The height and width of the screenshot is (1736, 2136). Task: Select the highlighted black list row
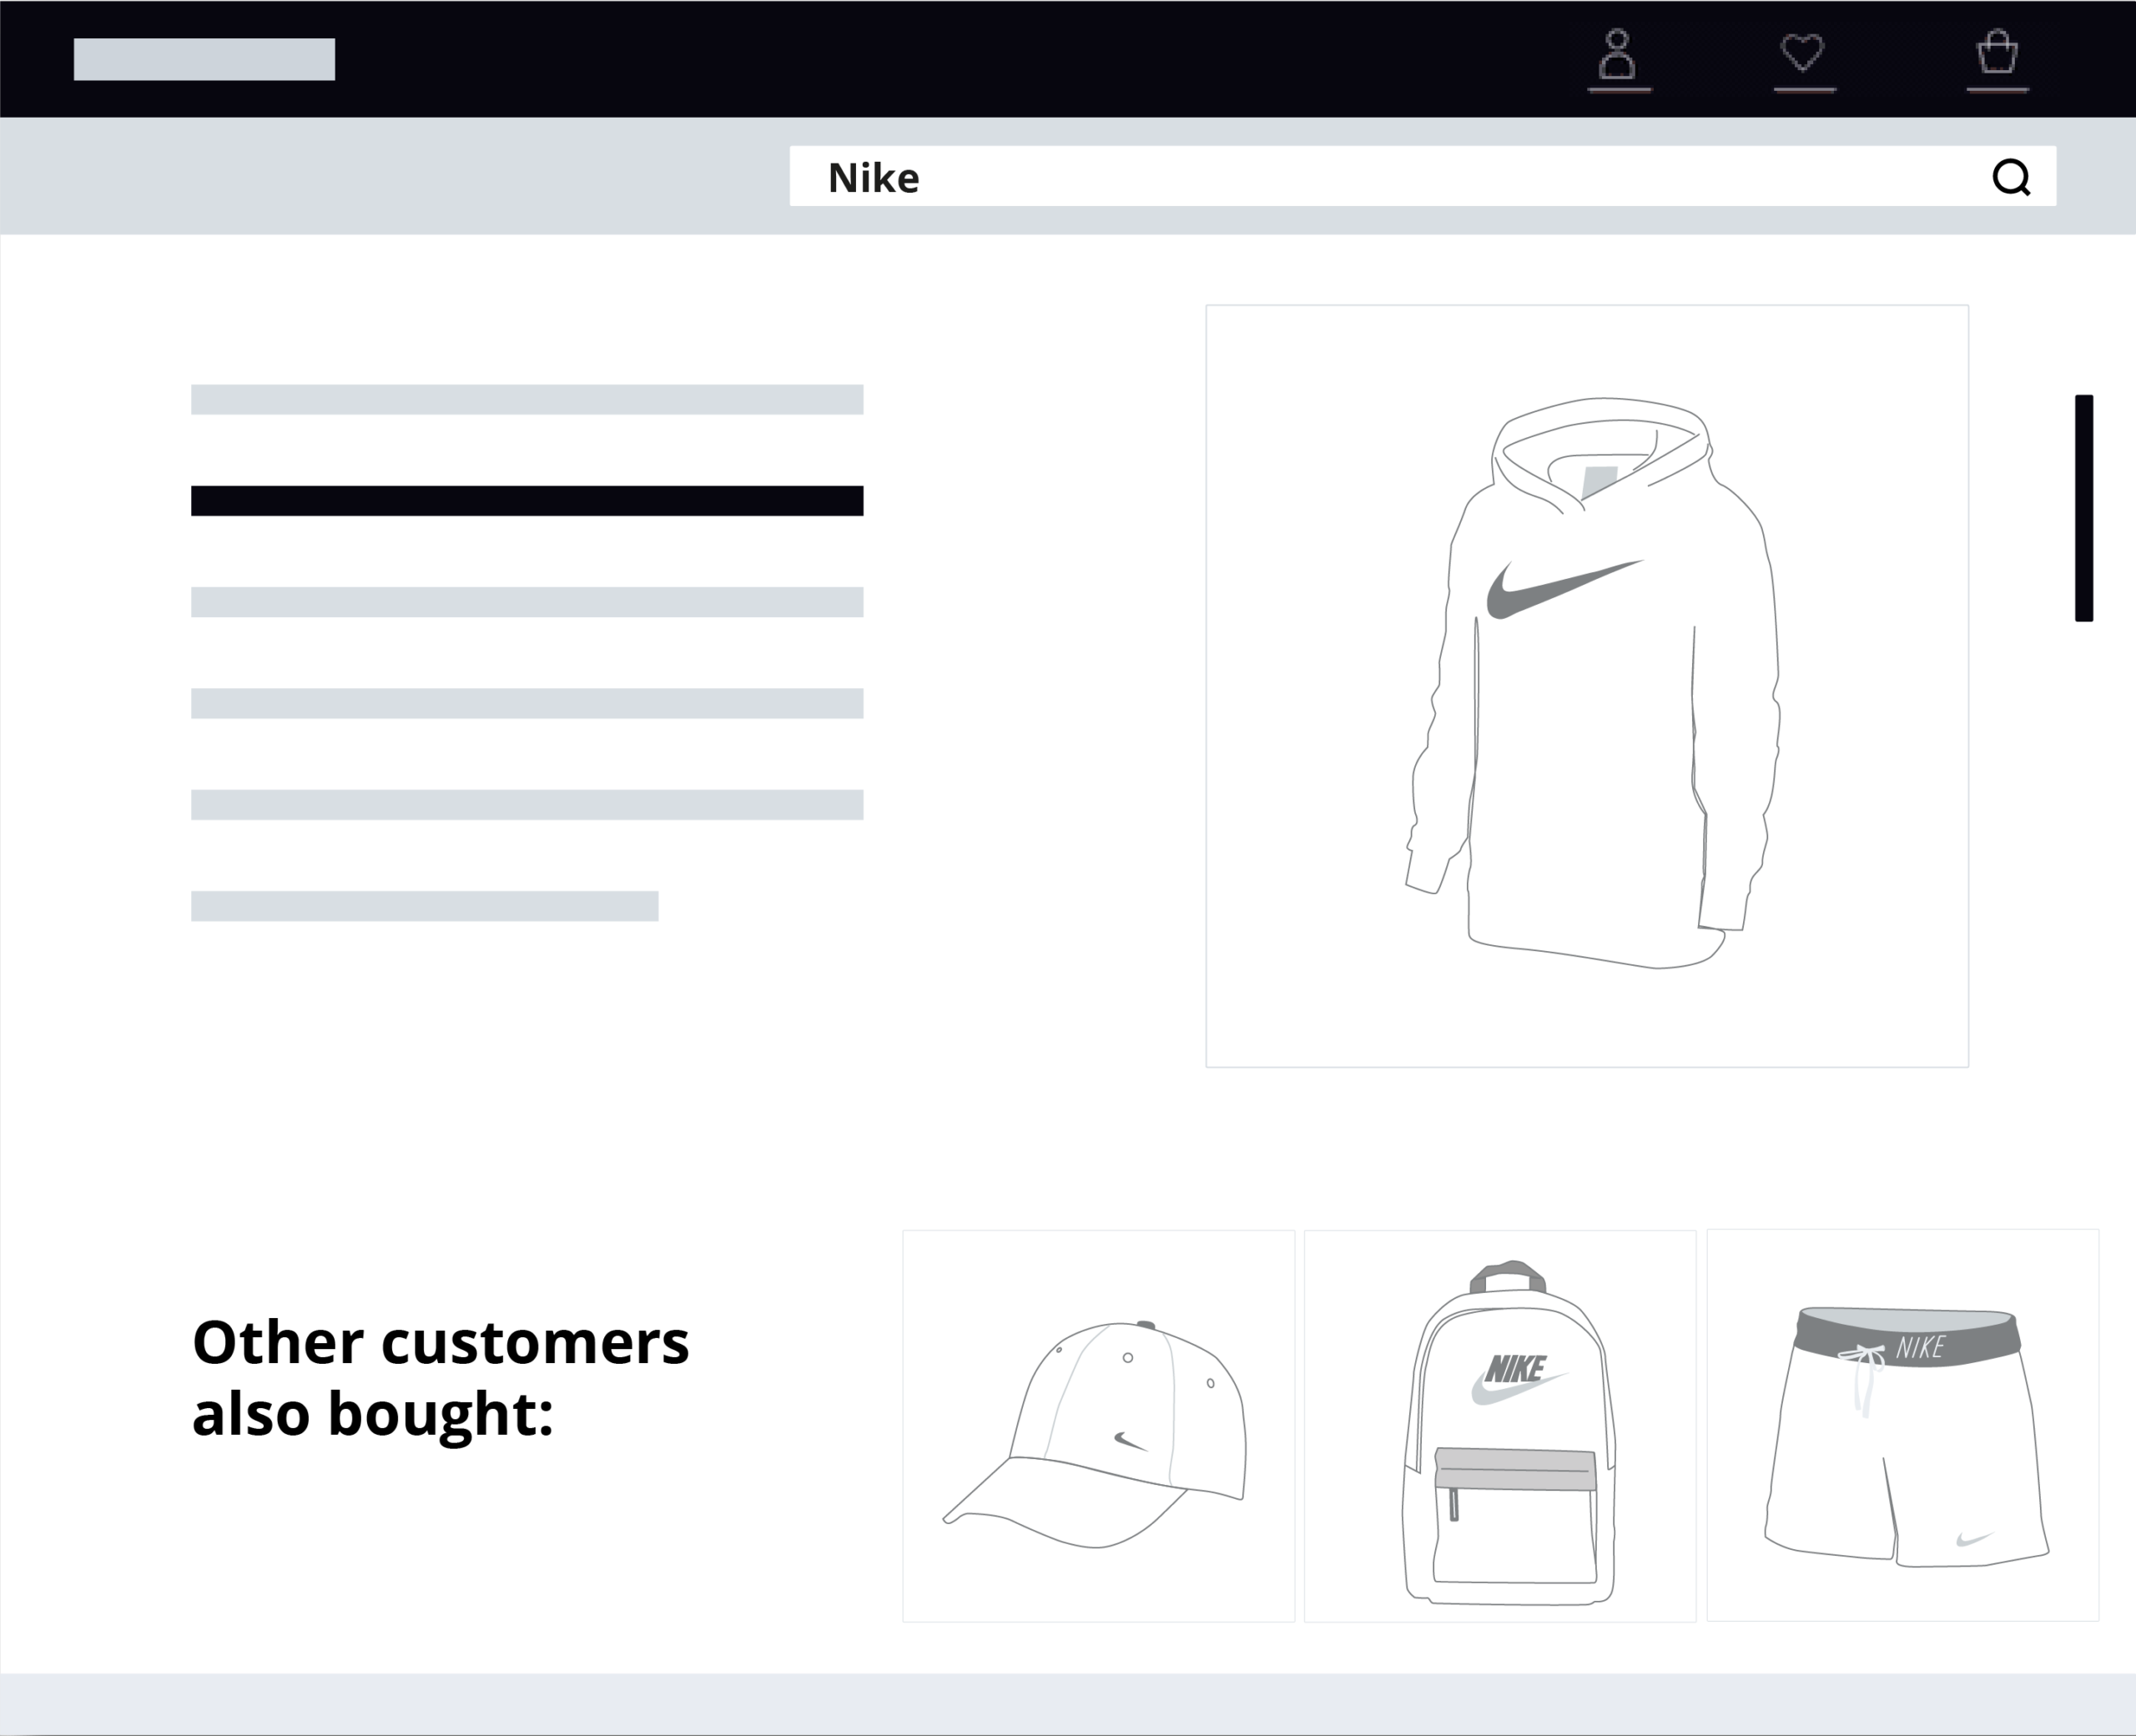527,501
